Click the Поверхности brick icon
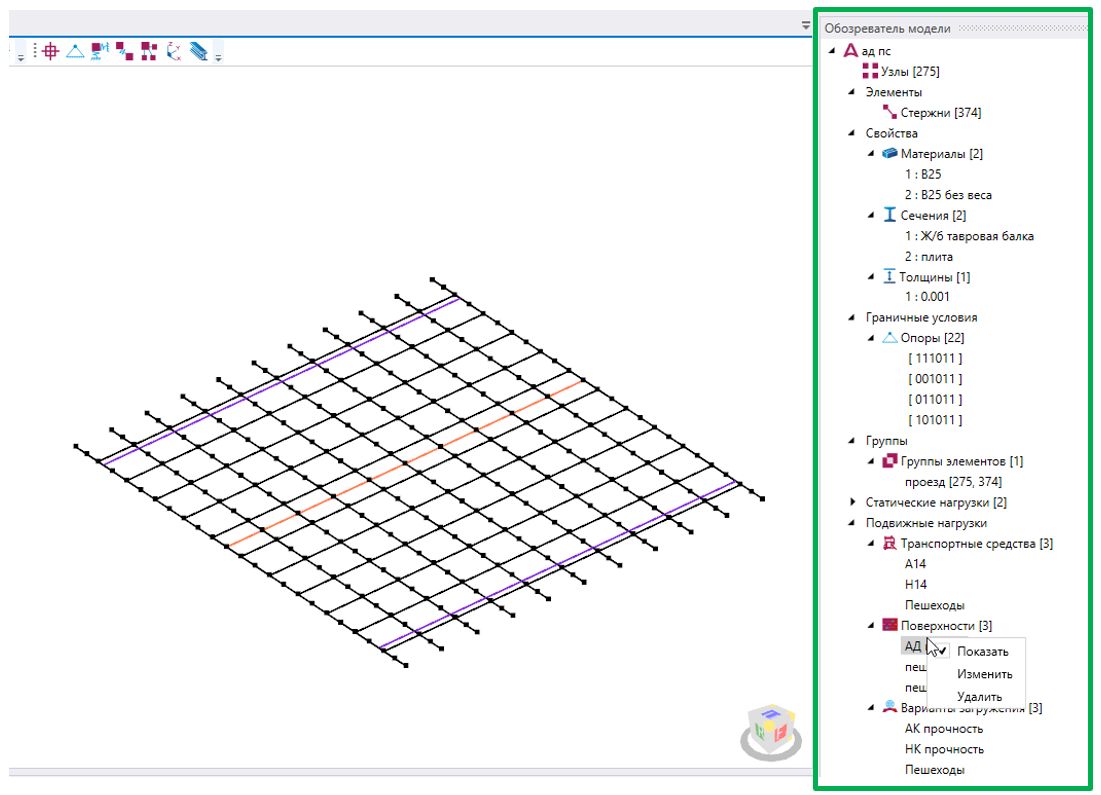Image resolution: width=1101 pixels, height=795 pixels. click(x=890, y=625)
